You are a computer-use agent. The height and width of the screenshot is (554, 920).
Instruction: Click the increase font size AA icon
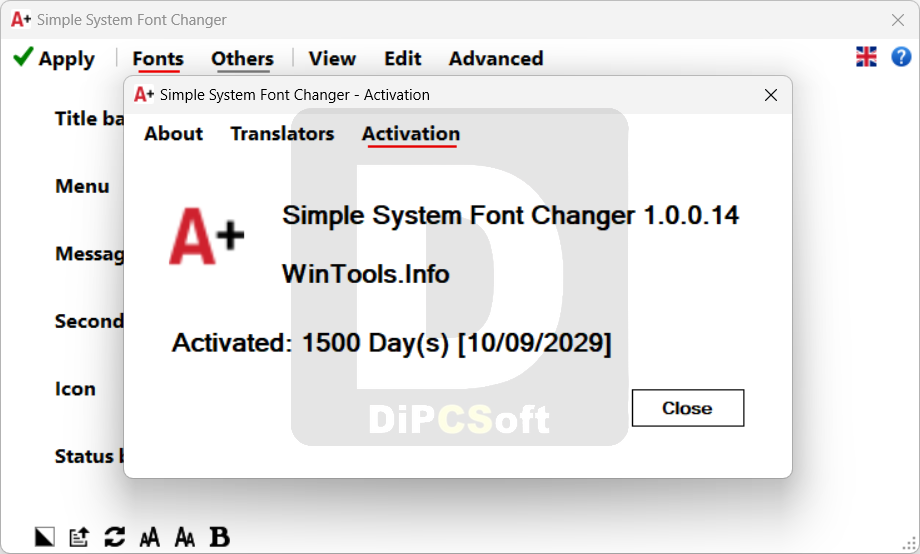(150, 536)
